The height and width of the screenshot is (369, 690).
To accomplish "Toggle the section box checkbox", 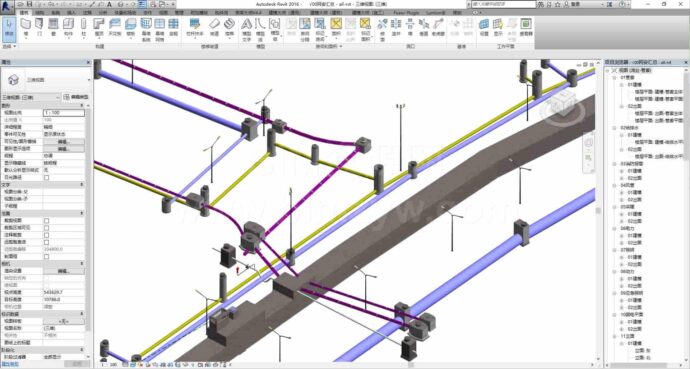I will [46, 256].
